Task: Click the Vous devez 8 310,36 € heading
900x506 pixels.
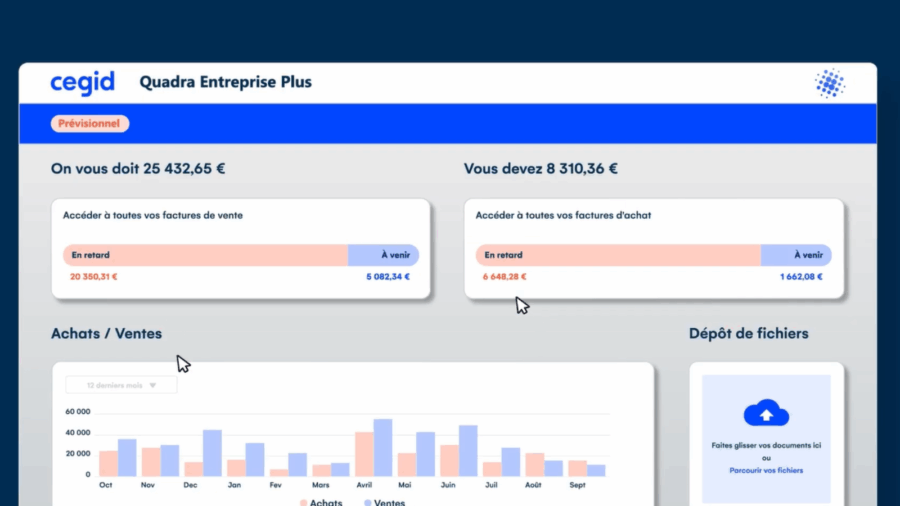Action: pyautogui.click(x=541, y=169)
